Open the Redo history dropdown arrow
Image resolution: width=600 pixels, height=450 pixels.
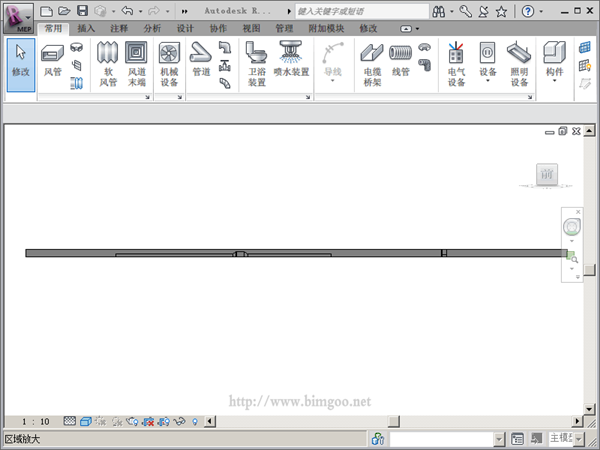[167, 11]
